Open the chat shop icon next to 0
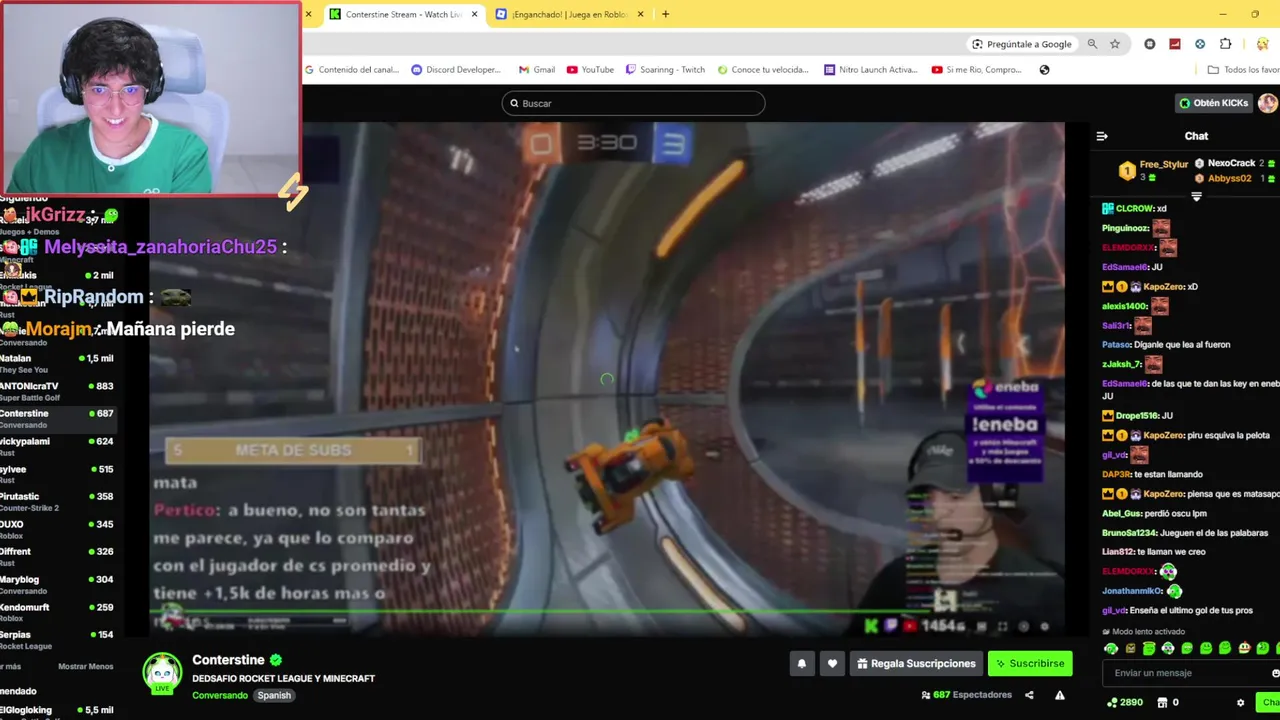Viewport: 1280px width, 720px height. point(1161,703)
